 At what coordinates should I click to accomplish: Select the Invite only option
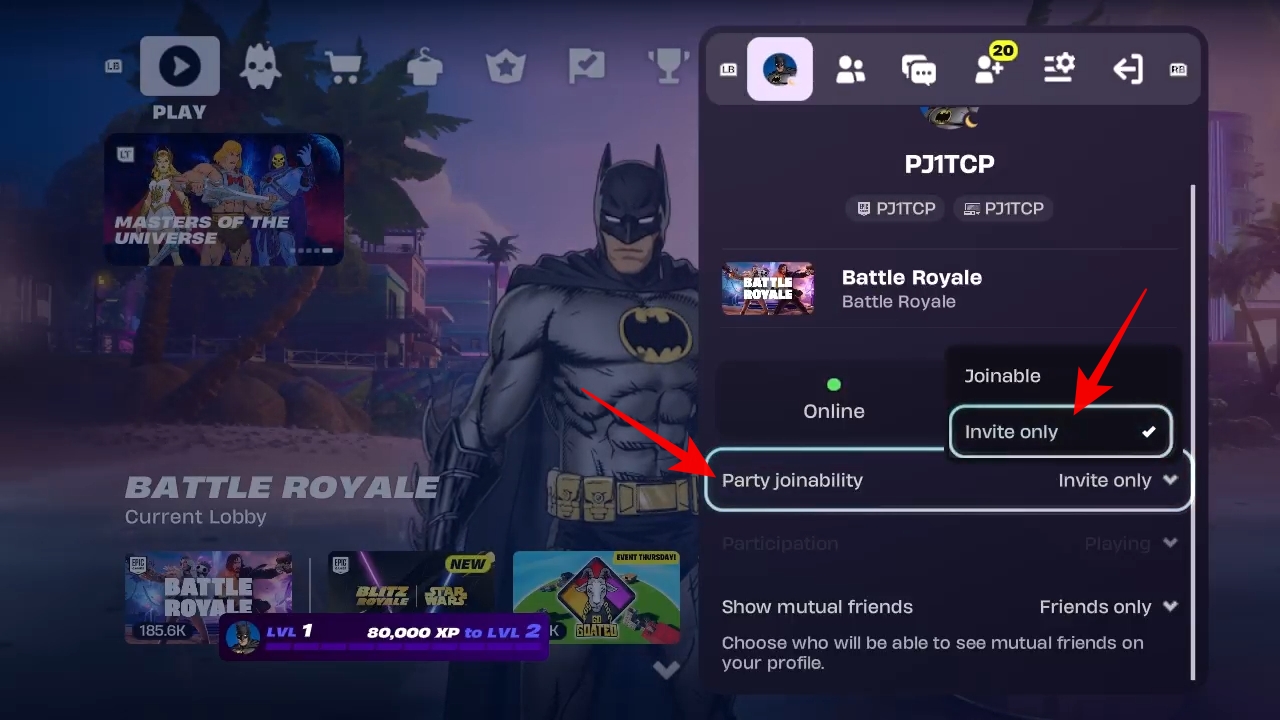coord(1060,432)
